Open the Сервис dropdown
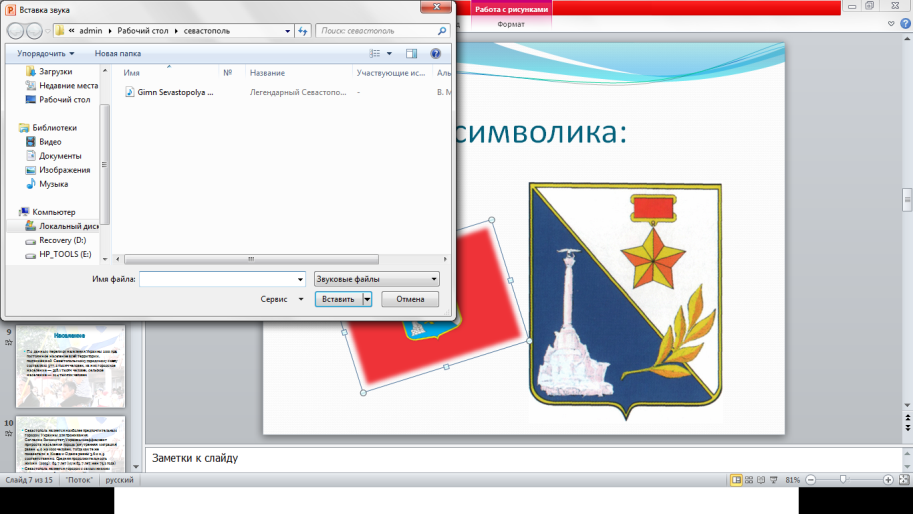This screenshot has width=913, height=514. click(282, 299)
